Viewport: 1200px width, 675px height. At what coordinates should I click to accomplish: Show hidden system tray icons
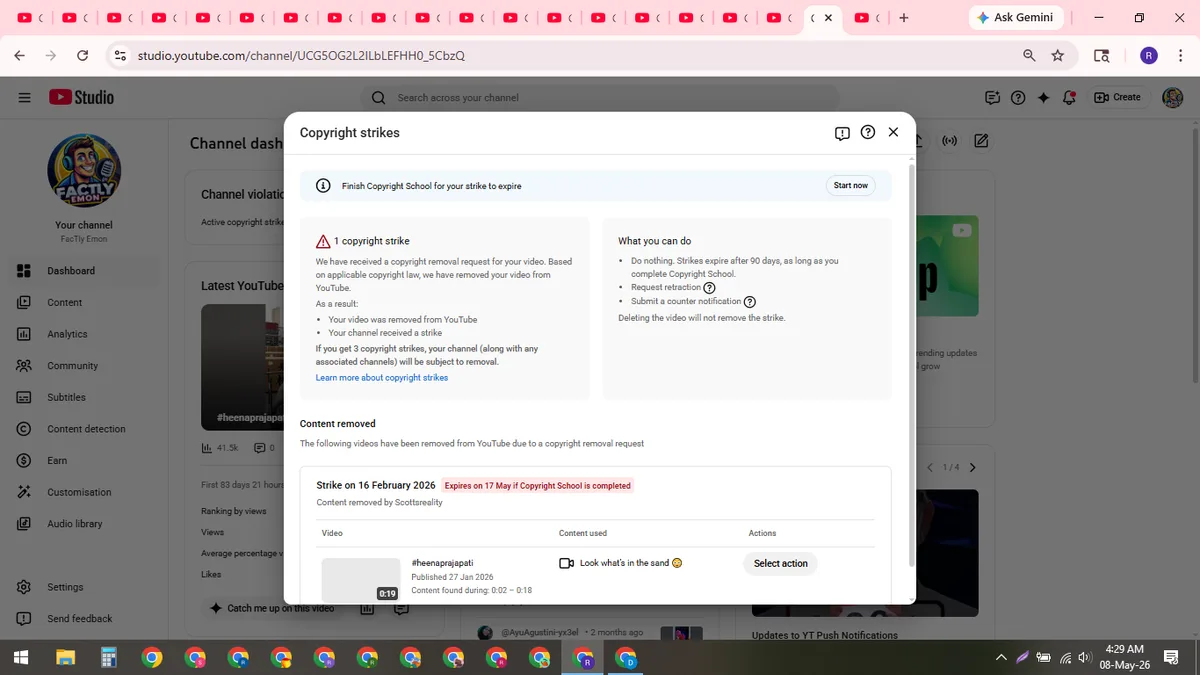(1001, 657)
